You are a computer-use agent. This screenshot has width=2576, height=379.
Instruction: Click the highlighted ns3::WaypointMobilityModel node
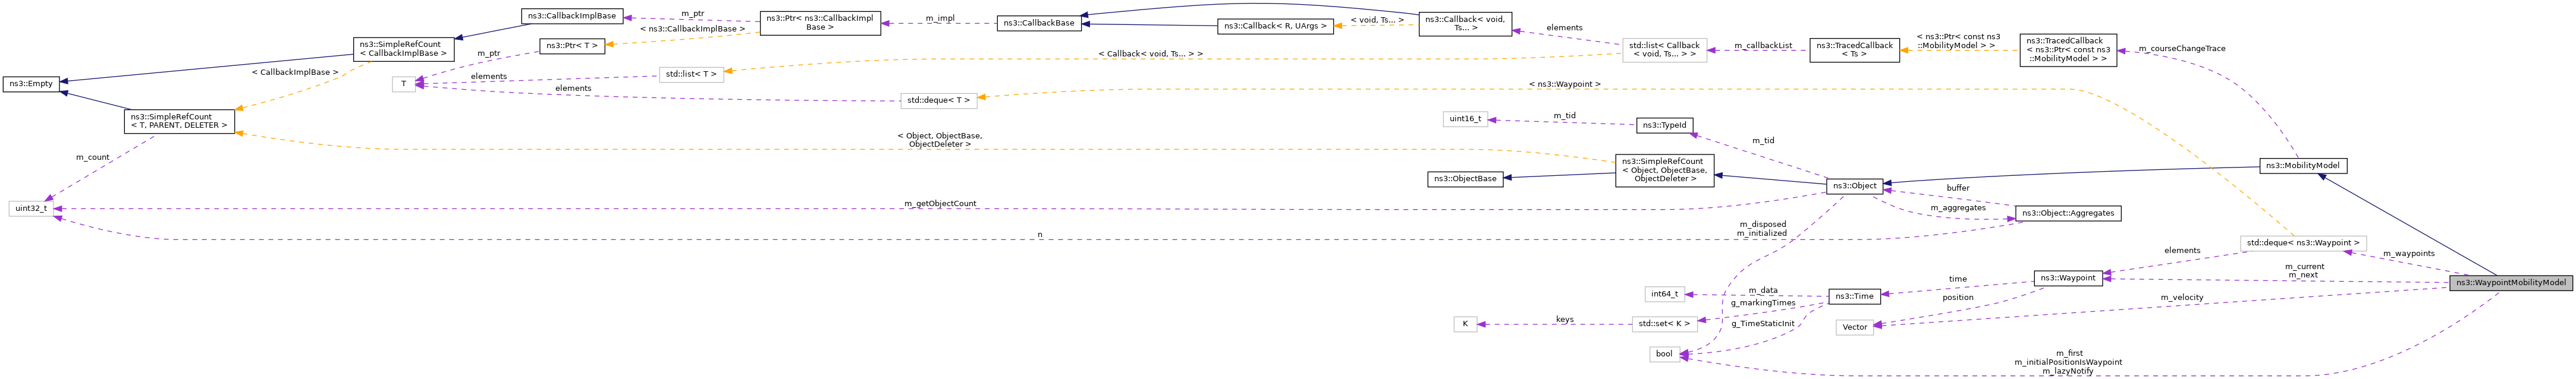2510,283
